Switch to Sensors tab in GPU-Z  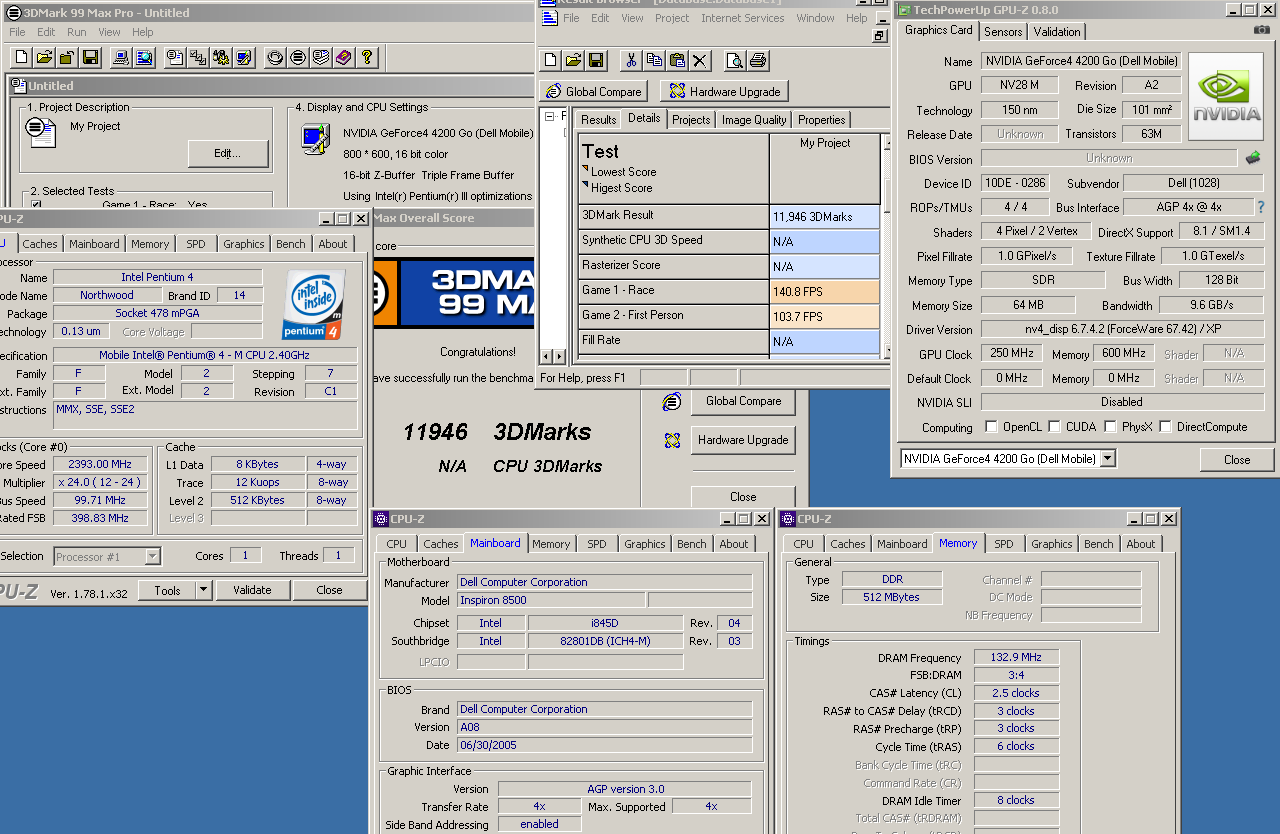coord(1003,32)
